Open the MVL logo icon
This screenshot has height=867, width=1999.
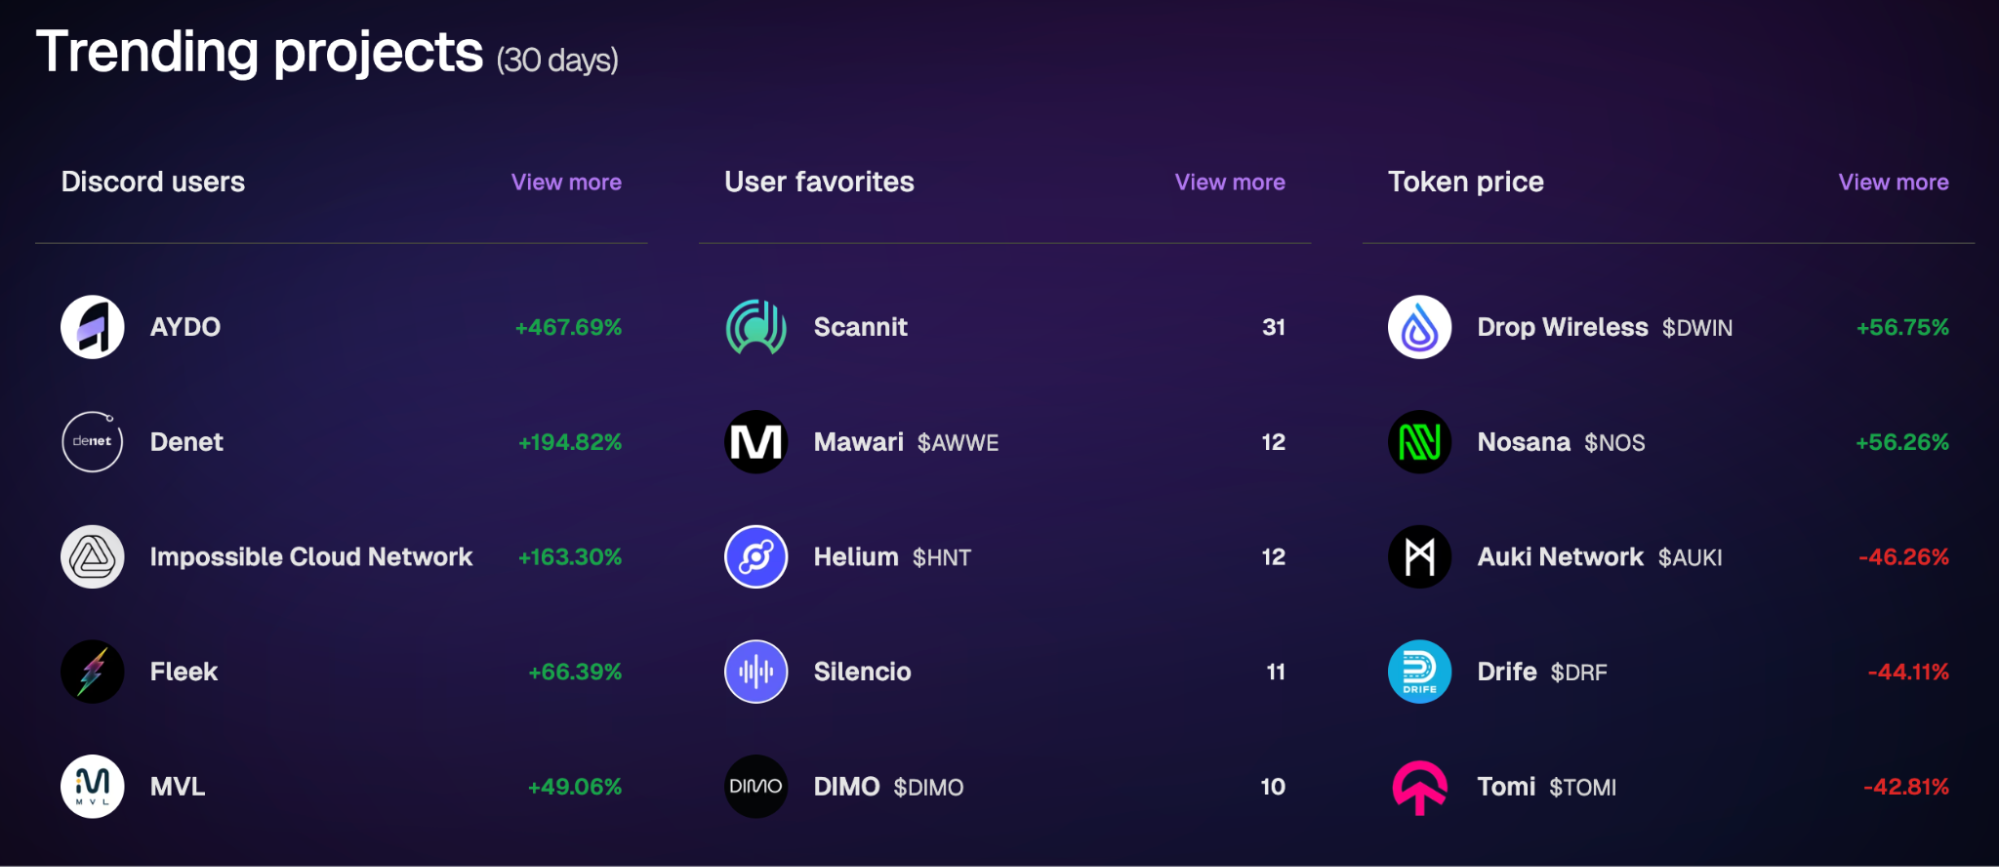tap(92, 787)
